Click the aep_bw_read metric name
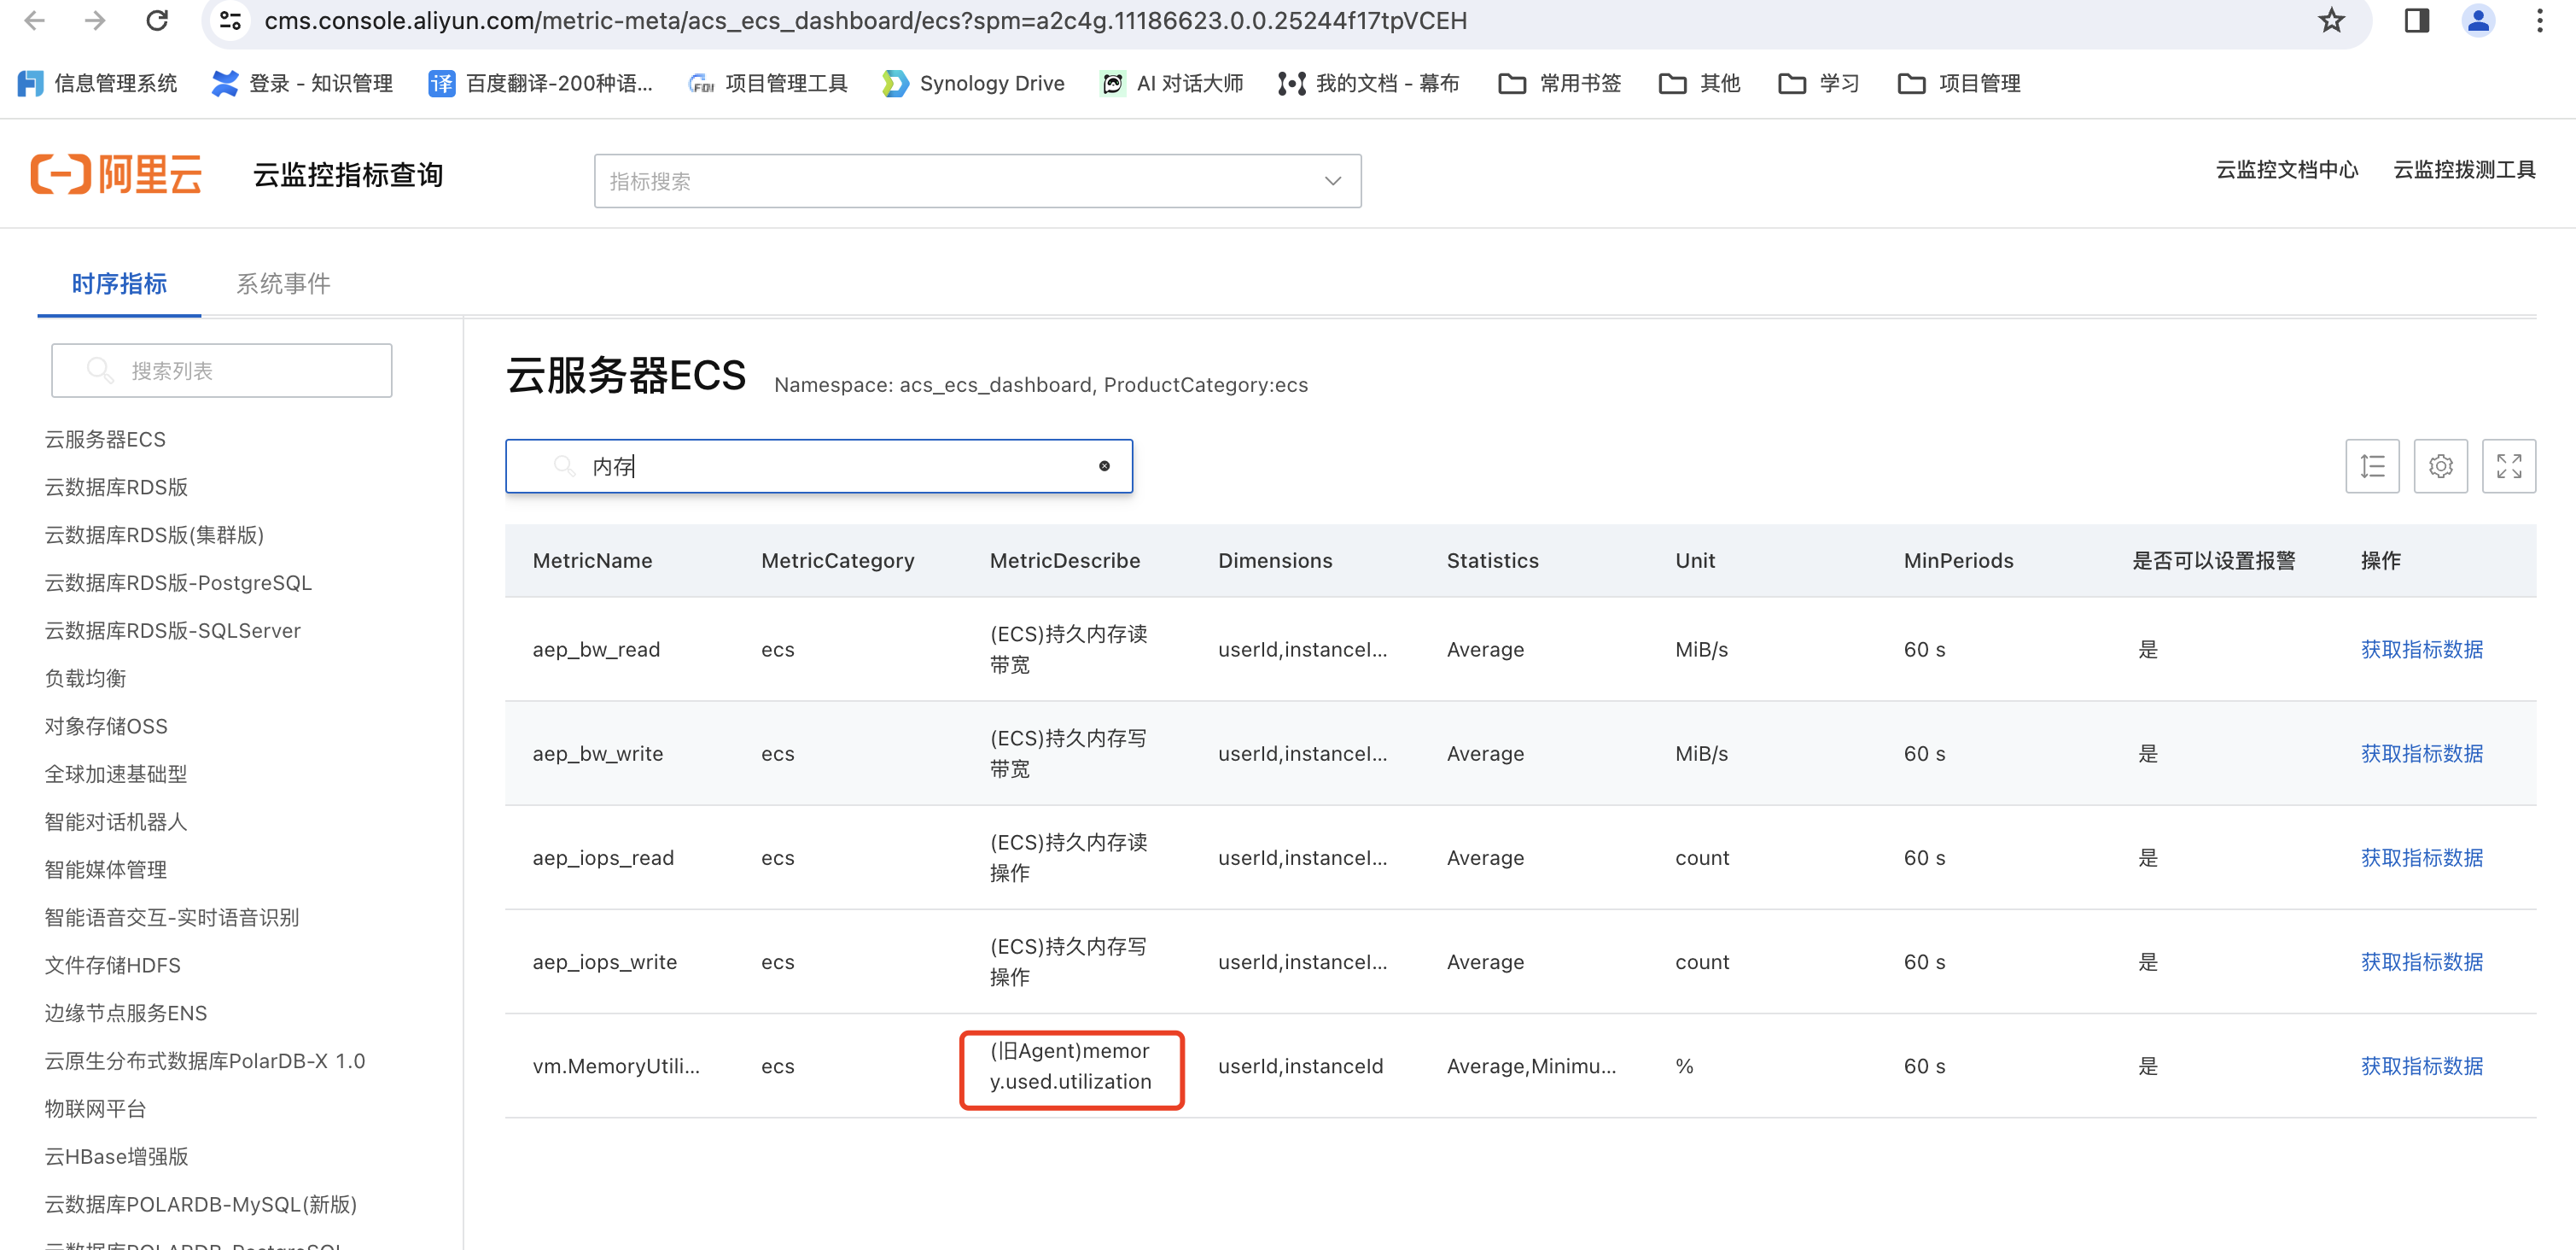Screen dimensions: 2576x1250 click(596, 650)
